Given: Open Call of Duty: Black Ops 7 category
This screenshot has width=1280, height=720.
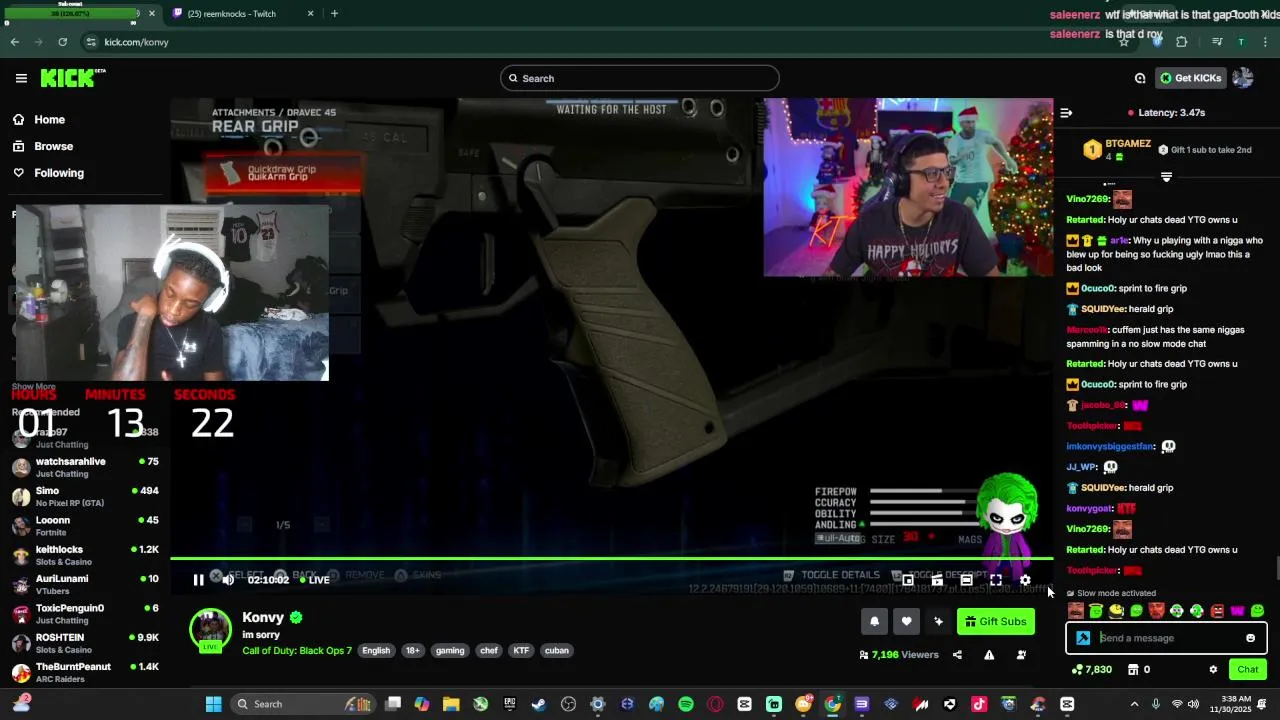Looking at the screenshot, I should click(x=297, y=650).
